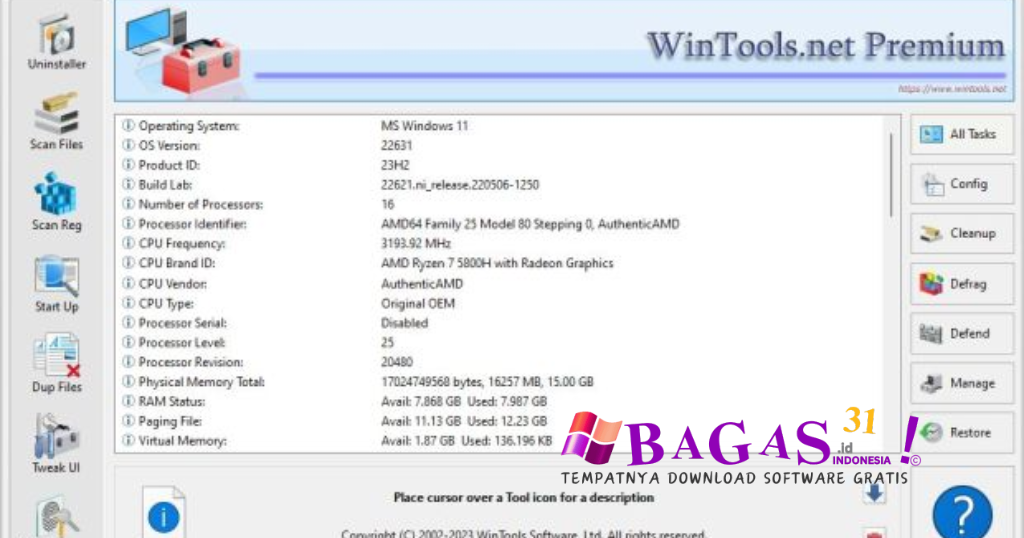Screen dimensions: 1024x538
Task: Click the value MS Windows 11
Action: [x=424, y=126]
